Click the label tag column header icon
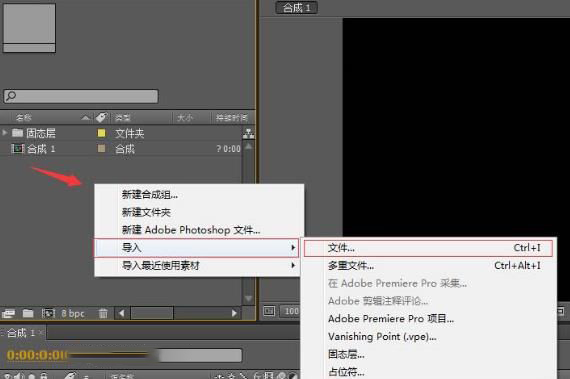 [x=101, y=117]
